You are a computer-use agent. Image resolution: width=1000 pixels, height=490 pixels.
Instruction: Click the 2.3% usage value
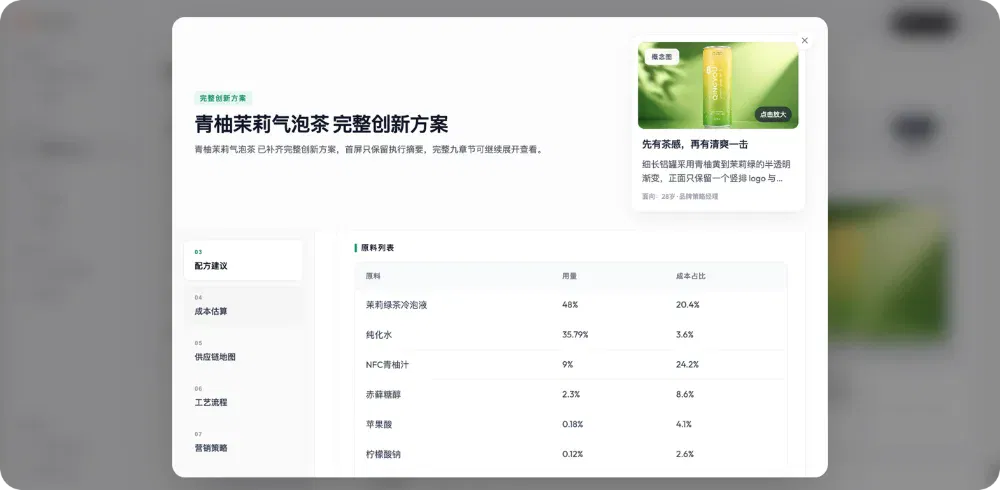point(571,395)
